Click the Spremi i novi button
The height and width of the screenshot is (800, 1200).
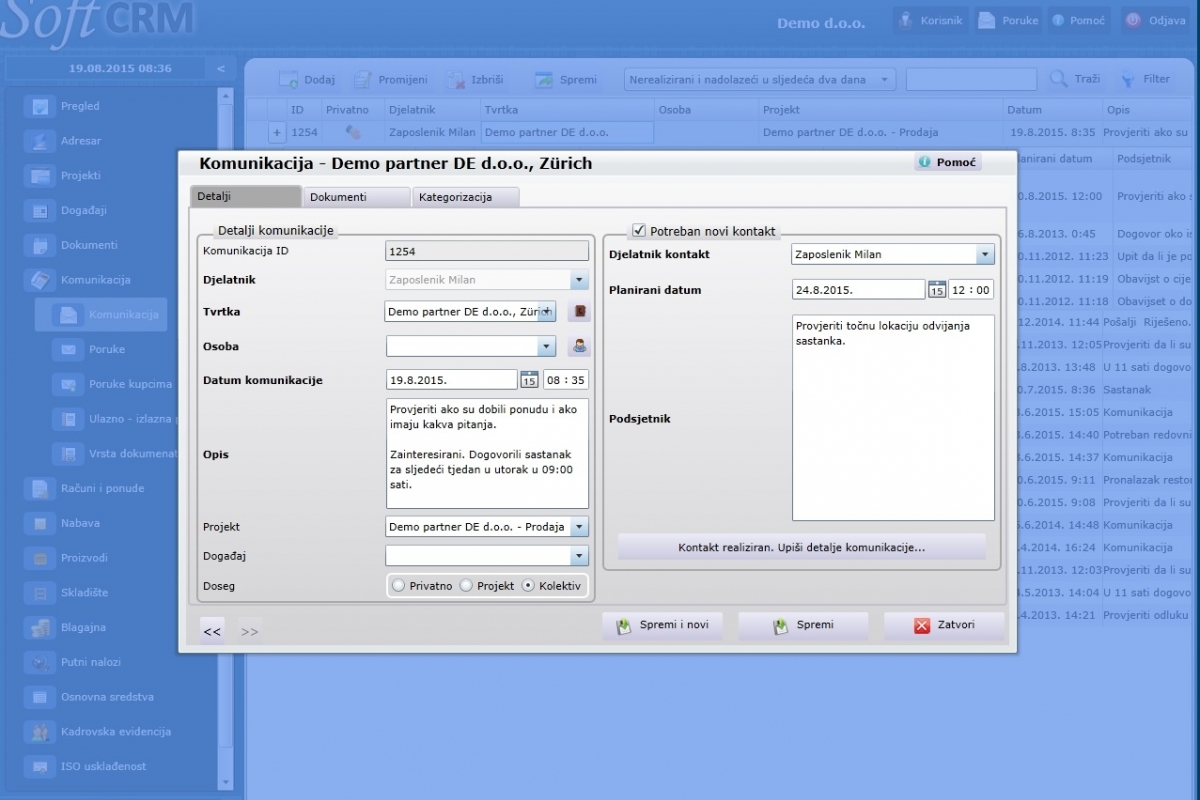click(x=662, y=626)
